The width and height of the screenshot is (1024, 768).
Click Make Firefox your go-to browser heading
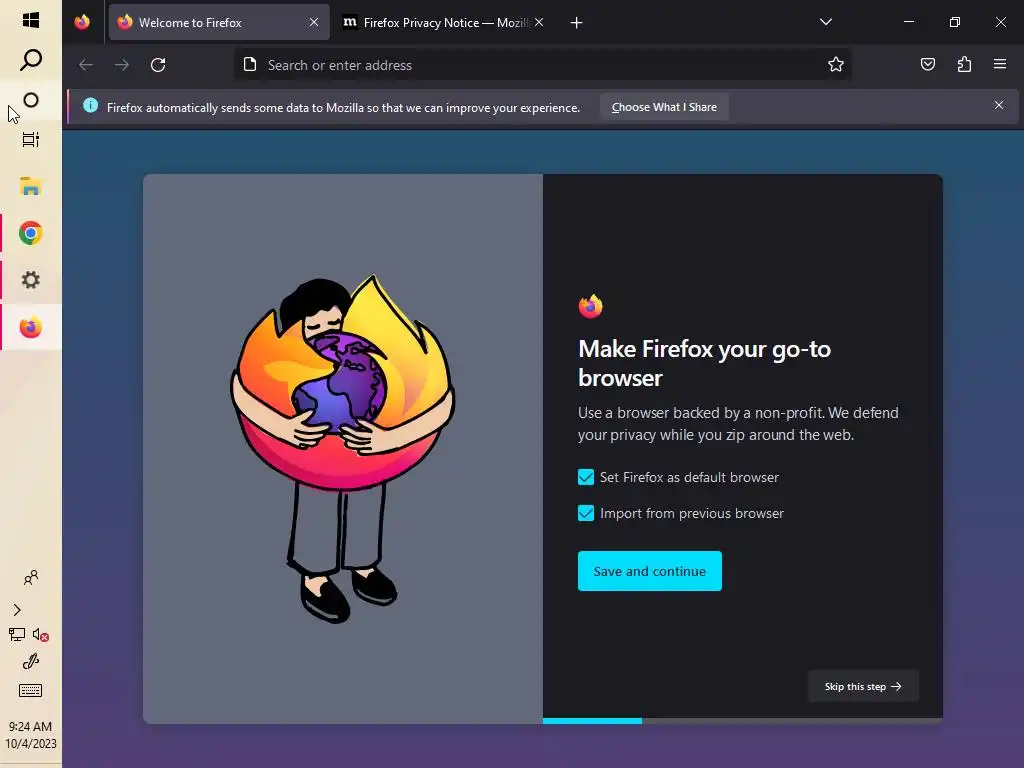pos(705,363)
